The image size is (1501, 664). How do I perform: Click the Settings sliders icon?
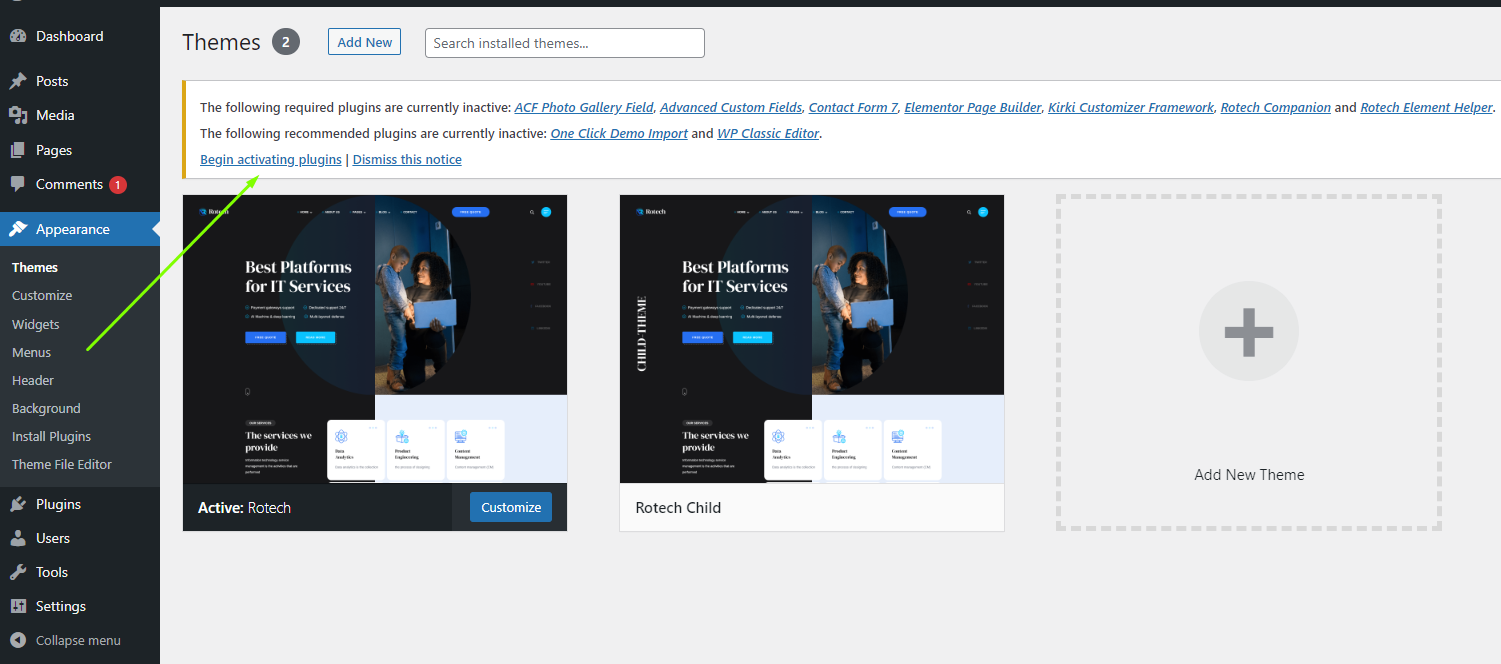click(x=18, y=606)
